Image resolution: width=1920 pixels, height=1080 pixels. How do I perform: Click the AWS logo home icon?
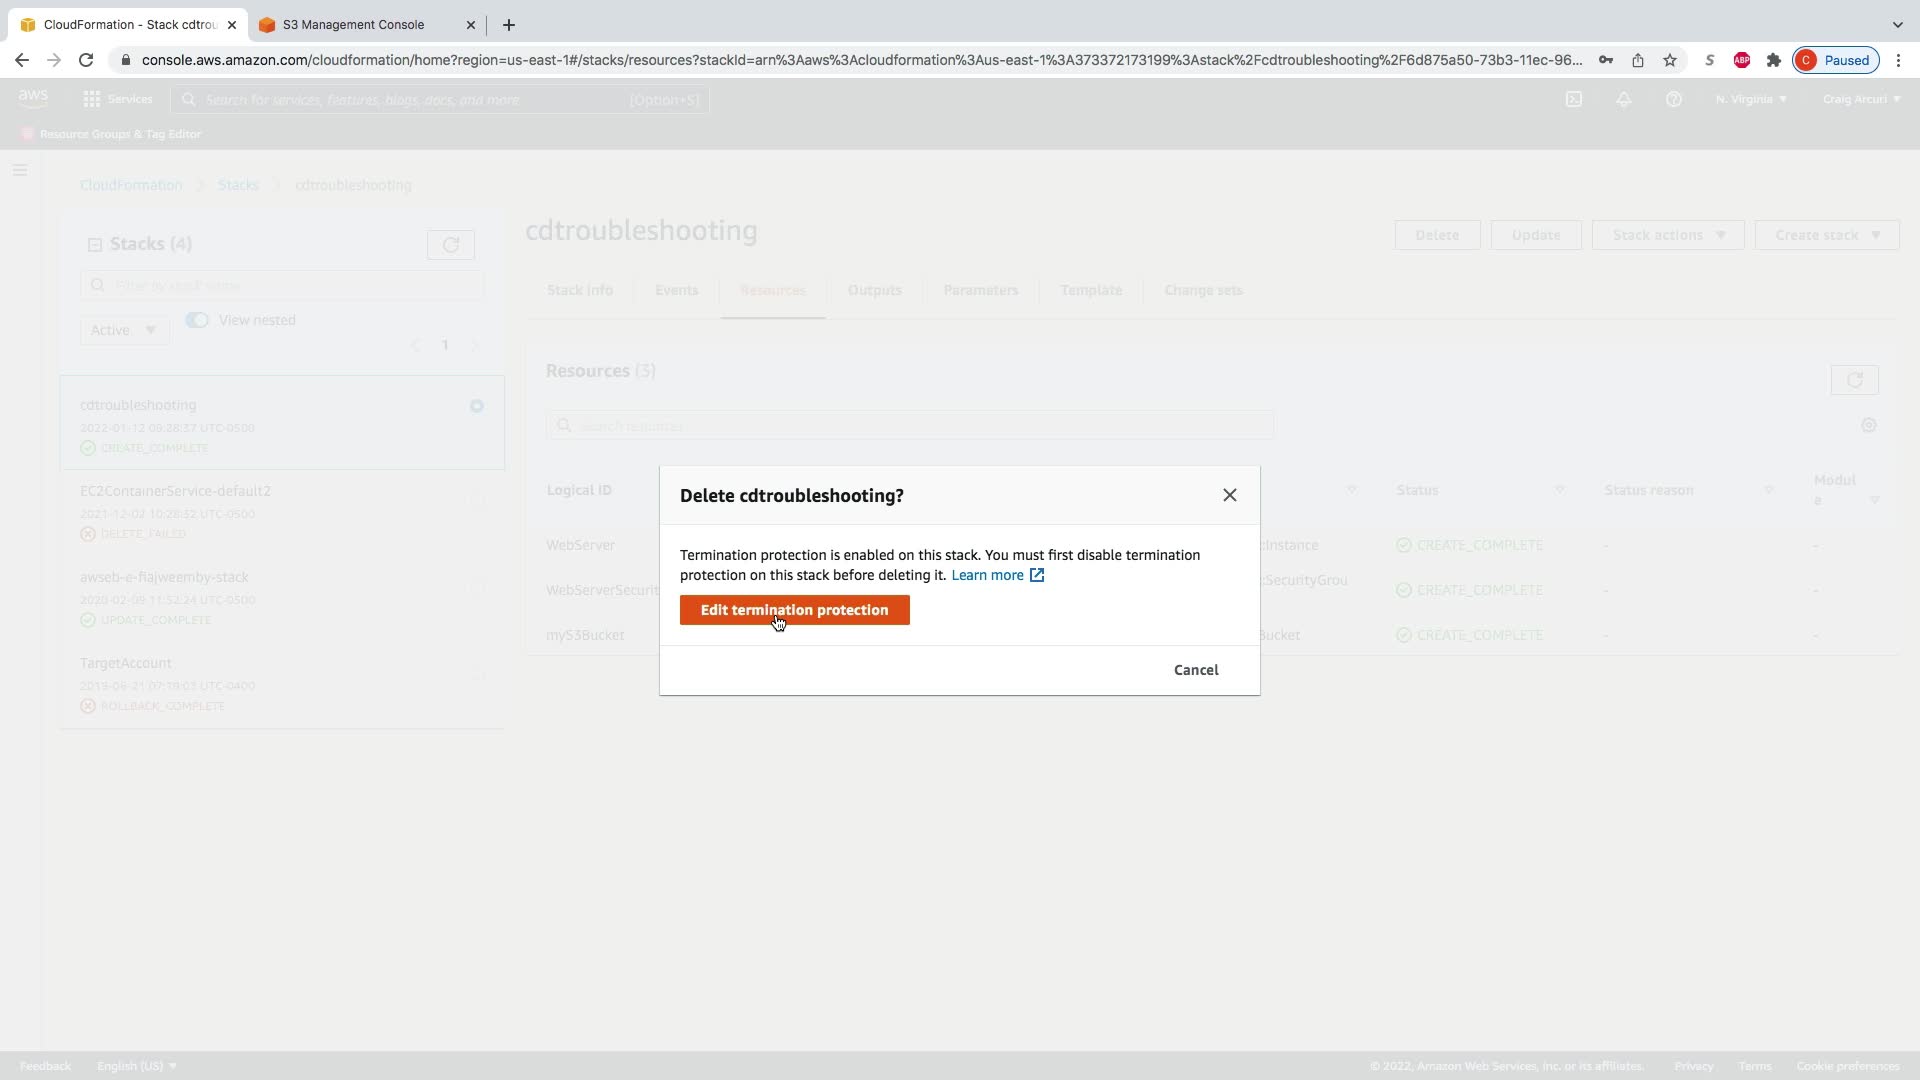pyautogui.click(x=33, y=98)
